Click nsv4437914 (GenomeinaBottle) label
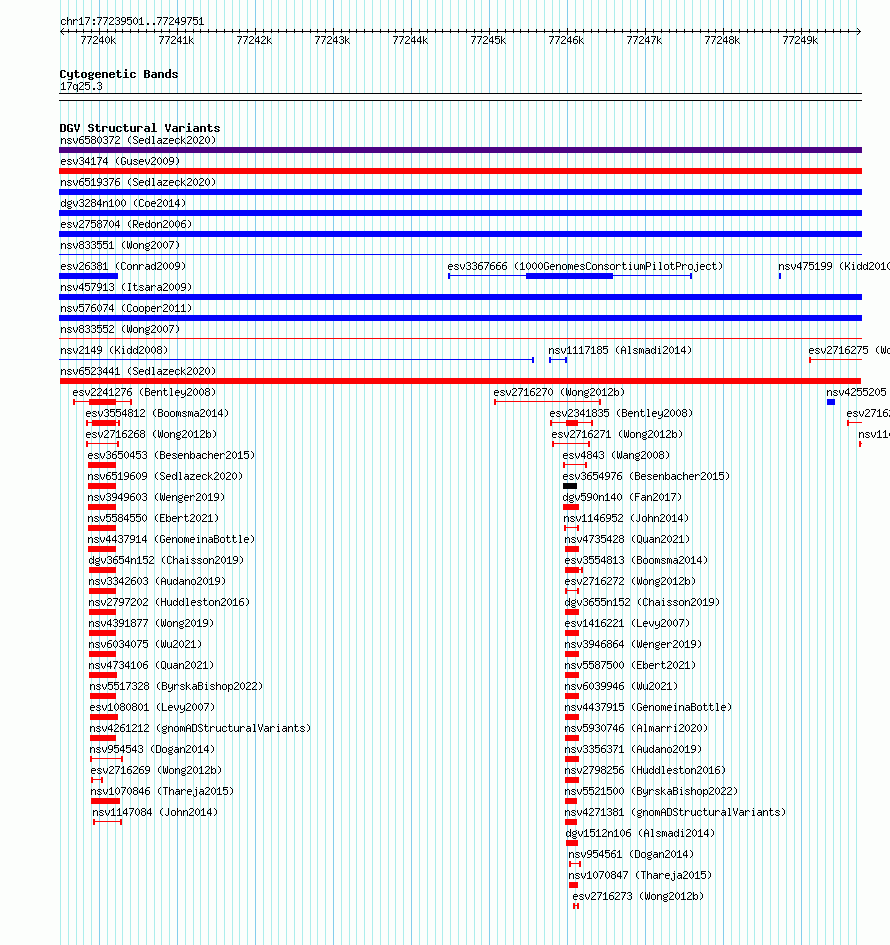890x945 pixels. (x=171, y=539)
